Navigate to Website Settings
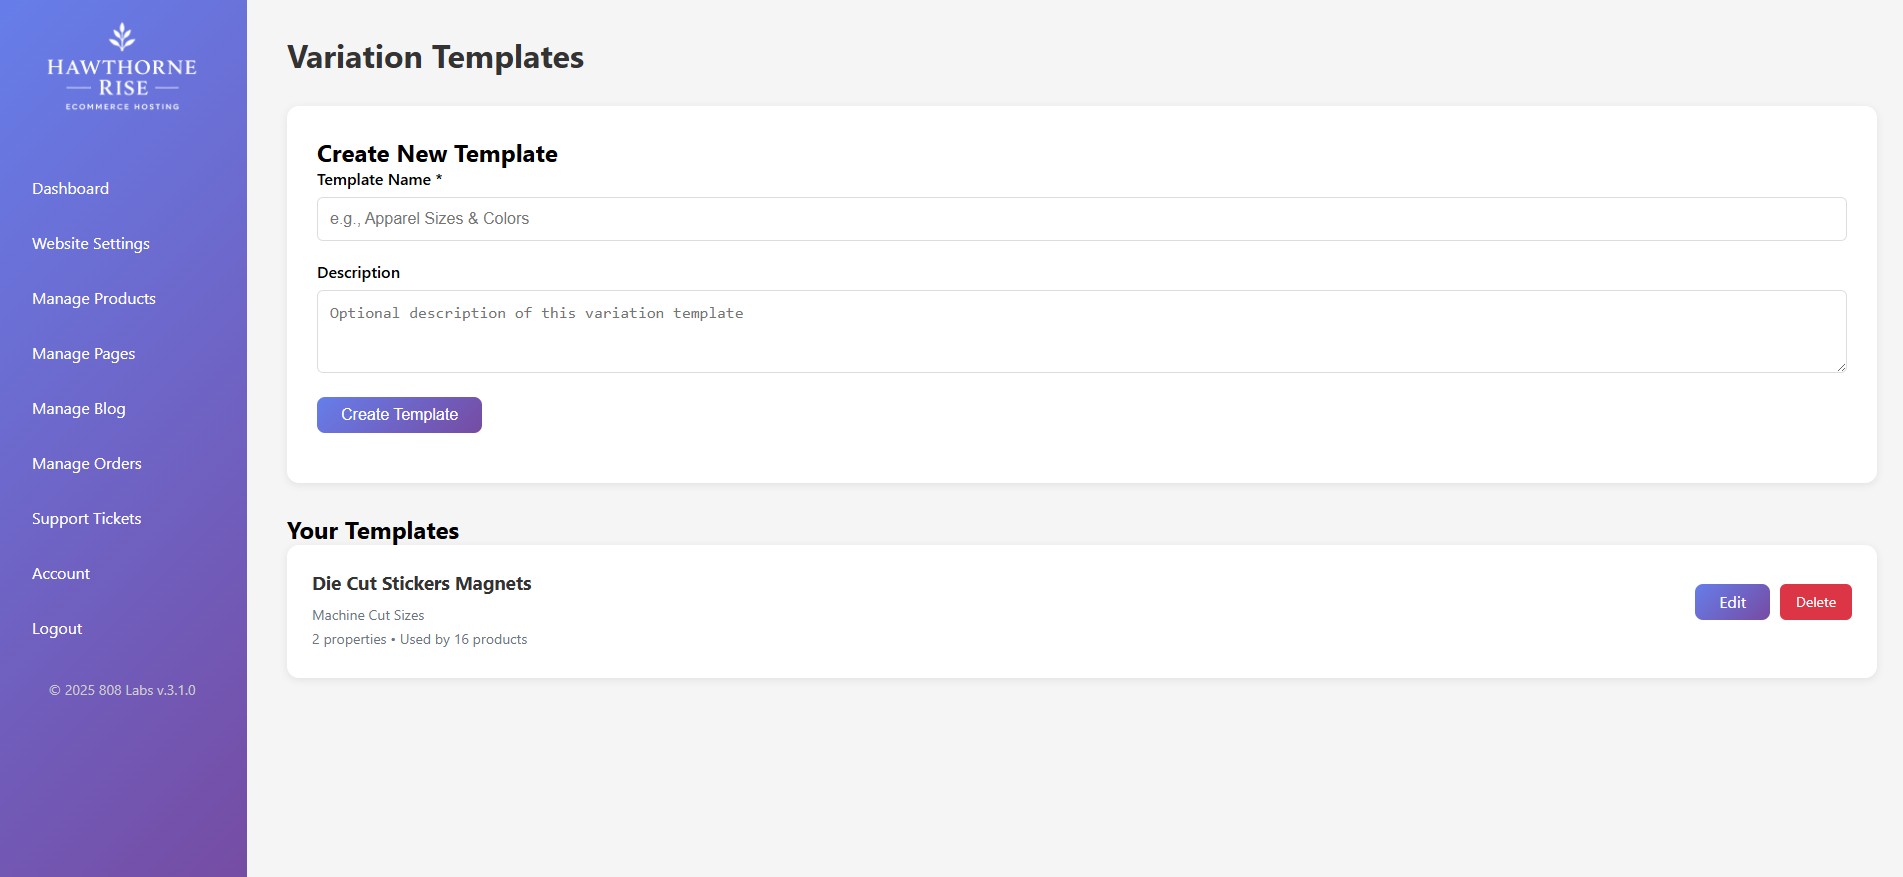 (x=90, y=243)
